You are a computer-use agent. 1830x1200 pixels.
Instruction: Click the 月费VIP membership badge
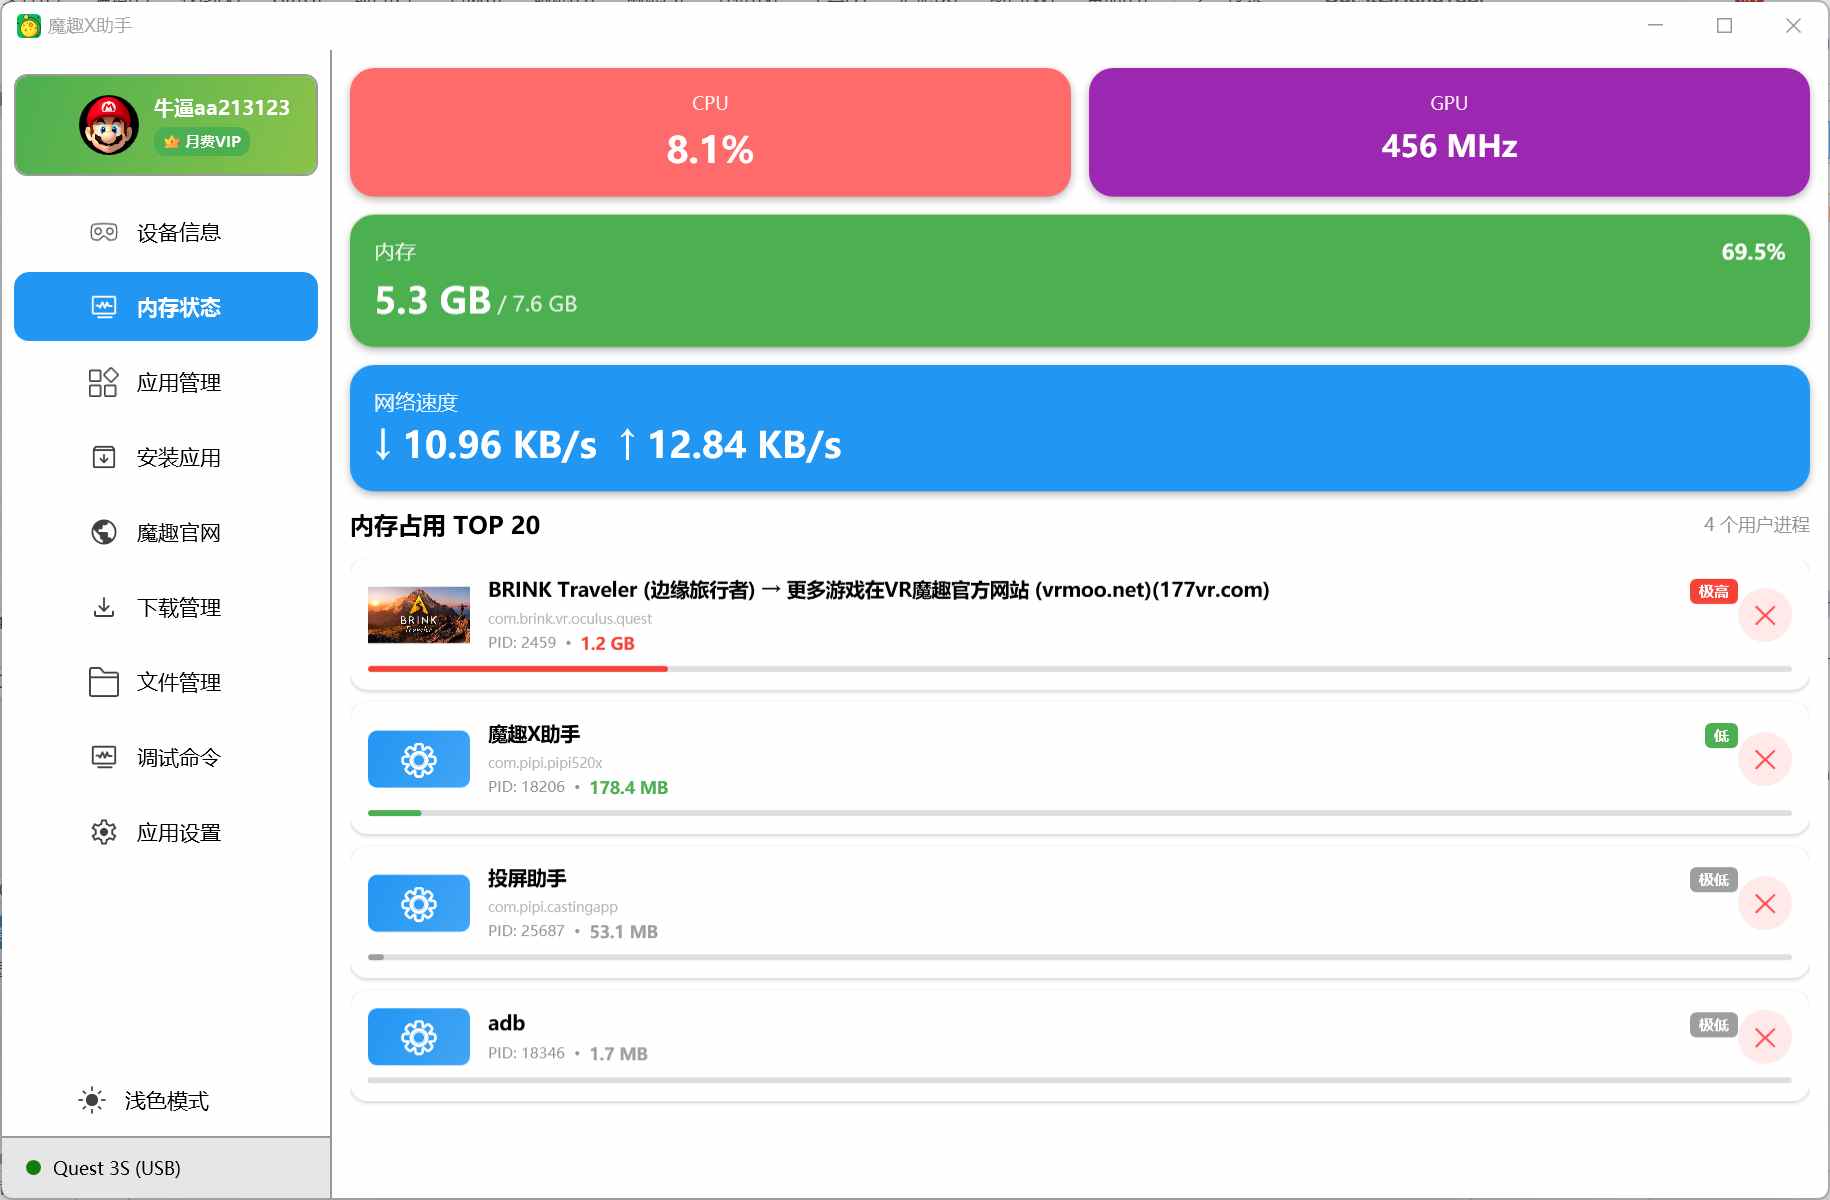tap(202, 142)
